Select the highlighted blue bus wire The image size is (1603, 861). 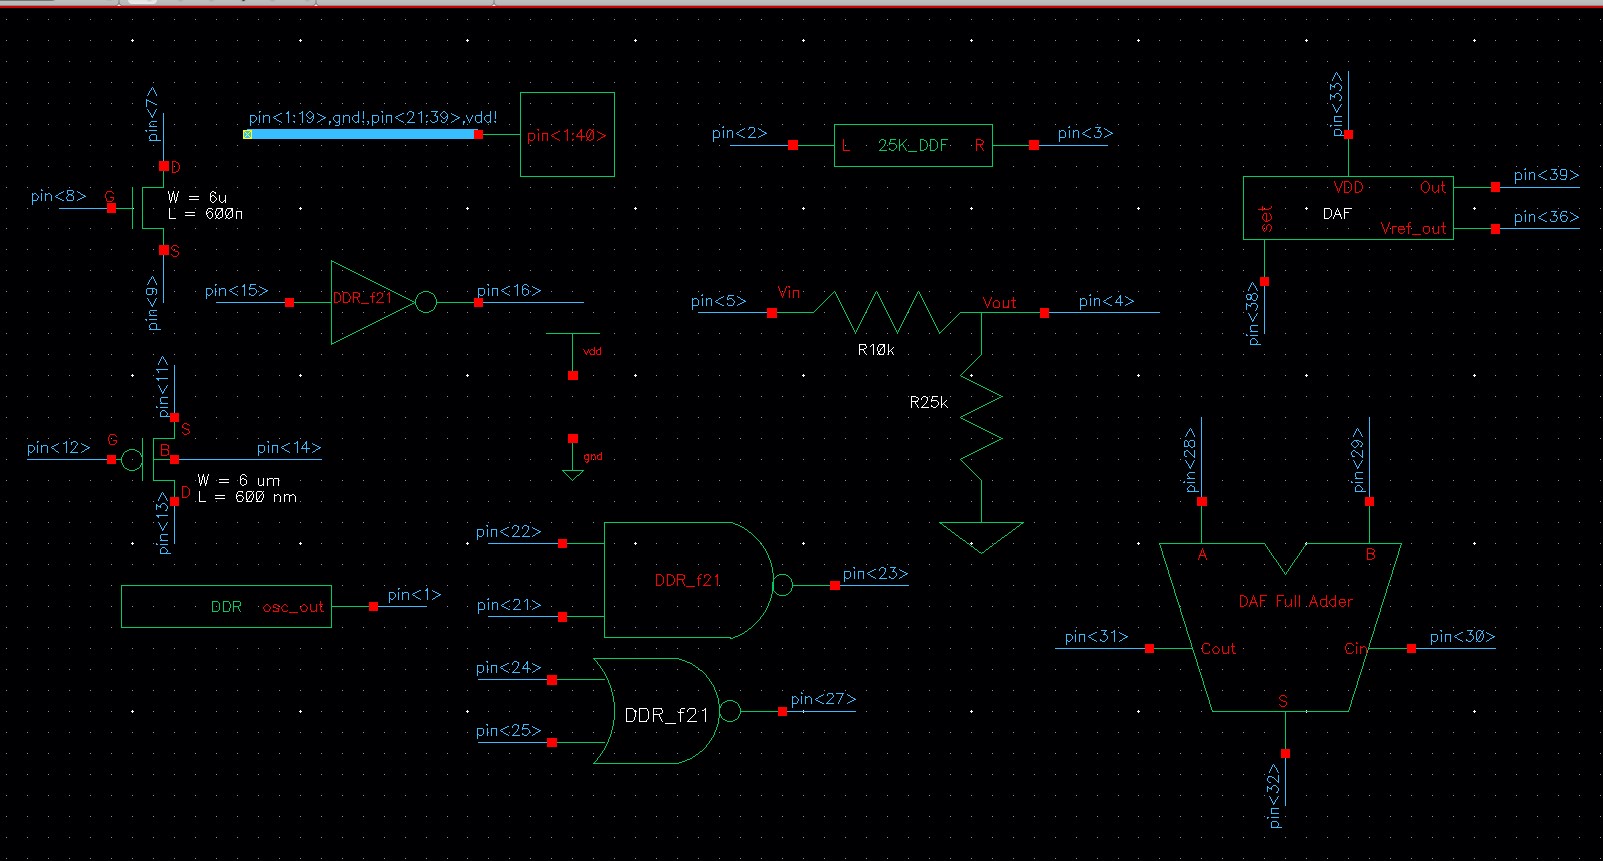363,134
